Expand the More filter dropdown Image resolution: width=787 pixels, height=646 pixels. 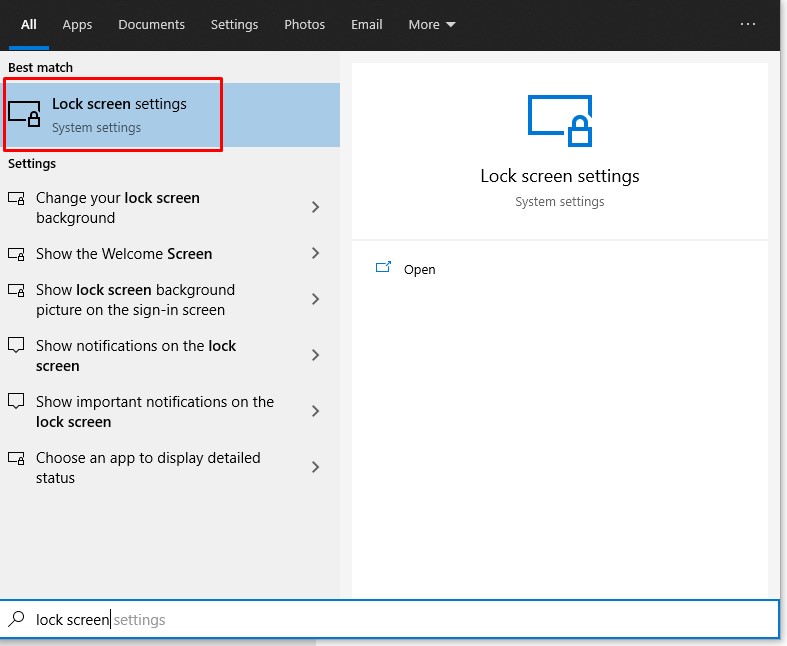click(432, 24)
